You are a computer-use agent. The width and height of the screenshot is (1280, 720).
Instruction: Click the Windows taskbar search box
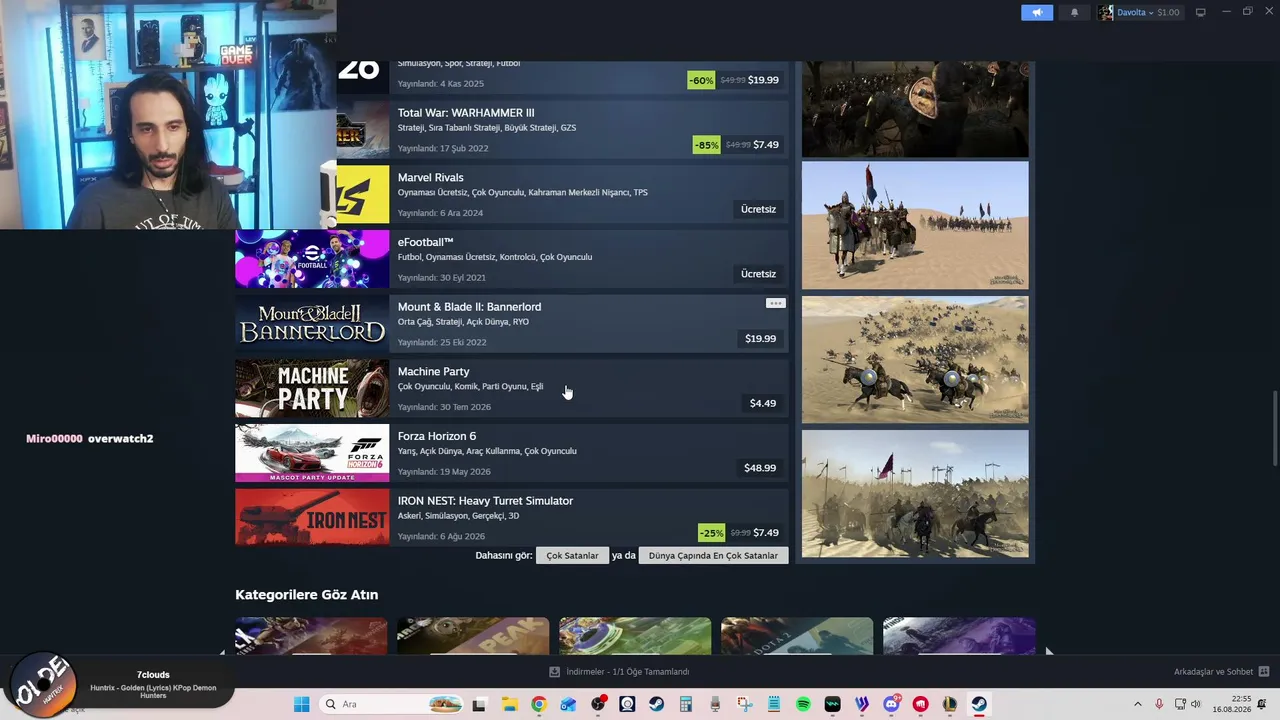[392, 704]
